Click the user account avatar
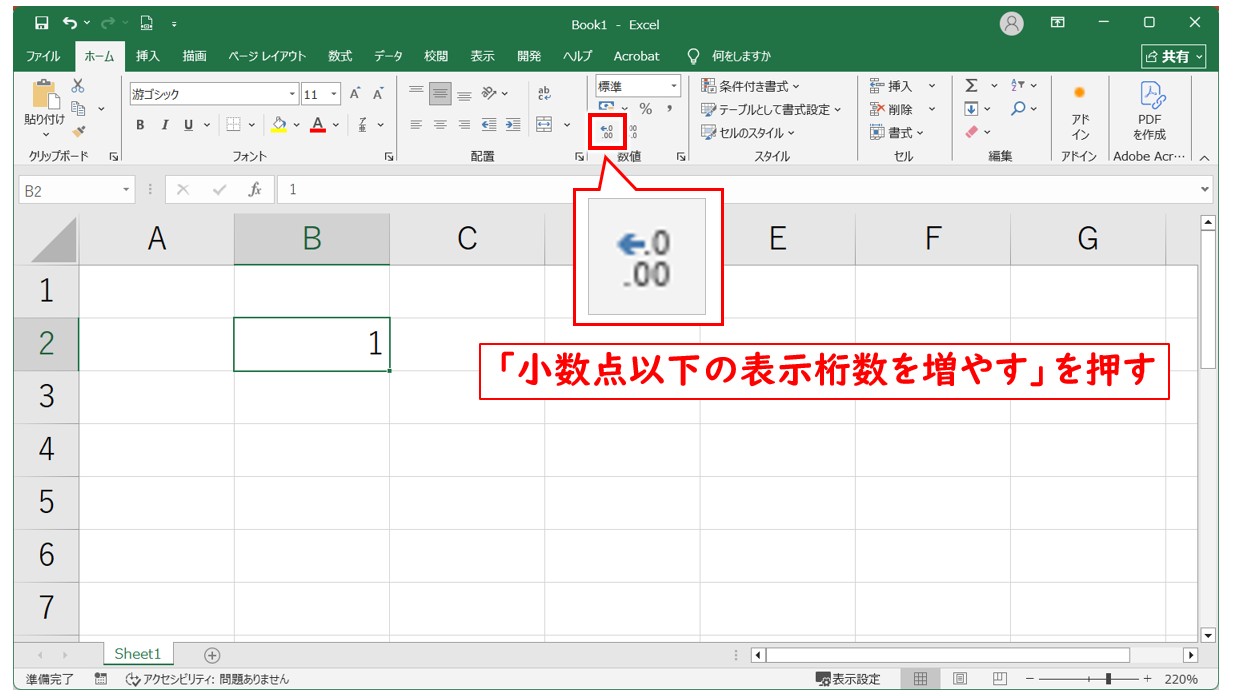 pos(1012,24)
